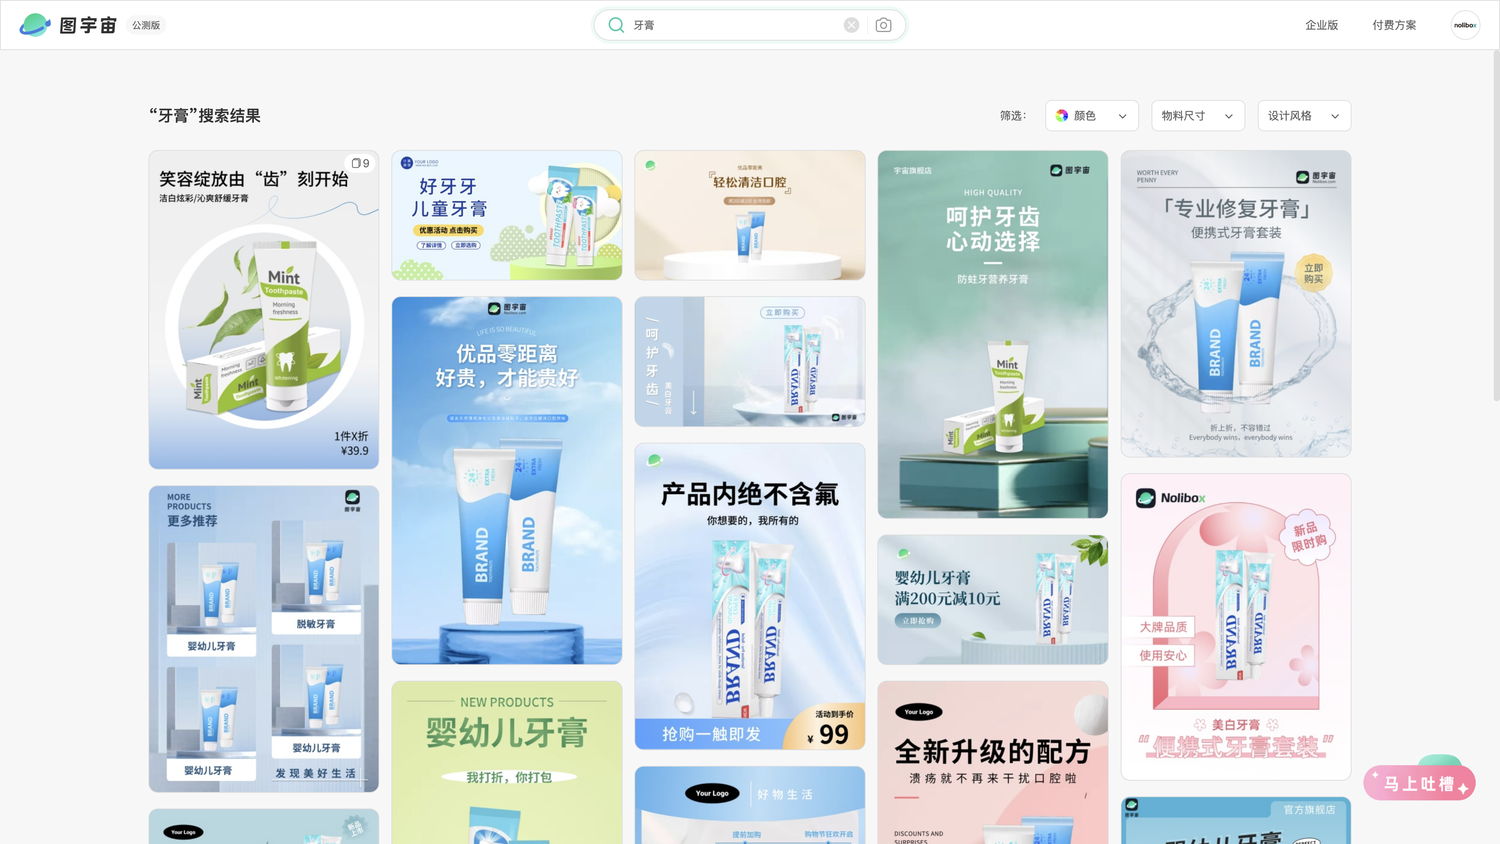
Task: Open the 全新升级的配方 template
Action: point(993,763)
